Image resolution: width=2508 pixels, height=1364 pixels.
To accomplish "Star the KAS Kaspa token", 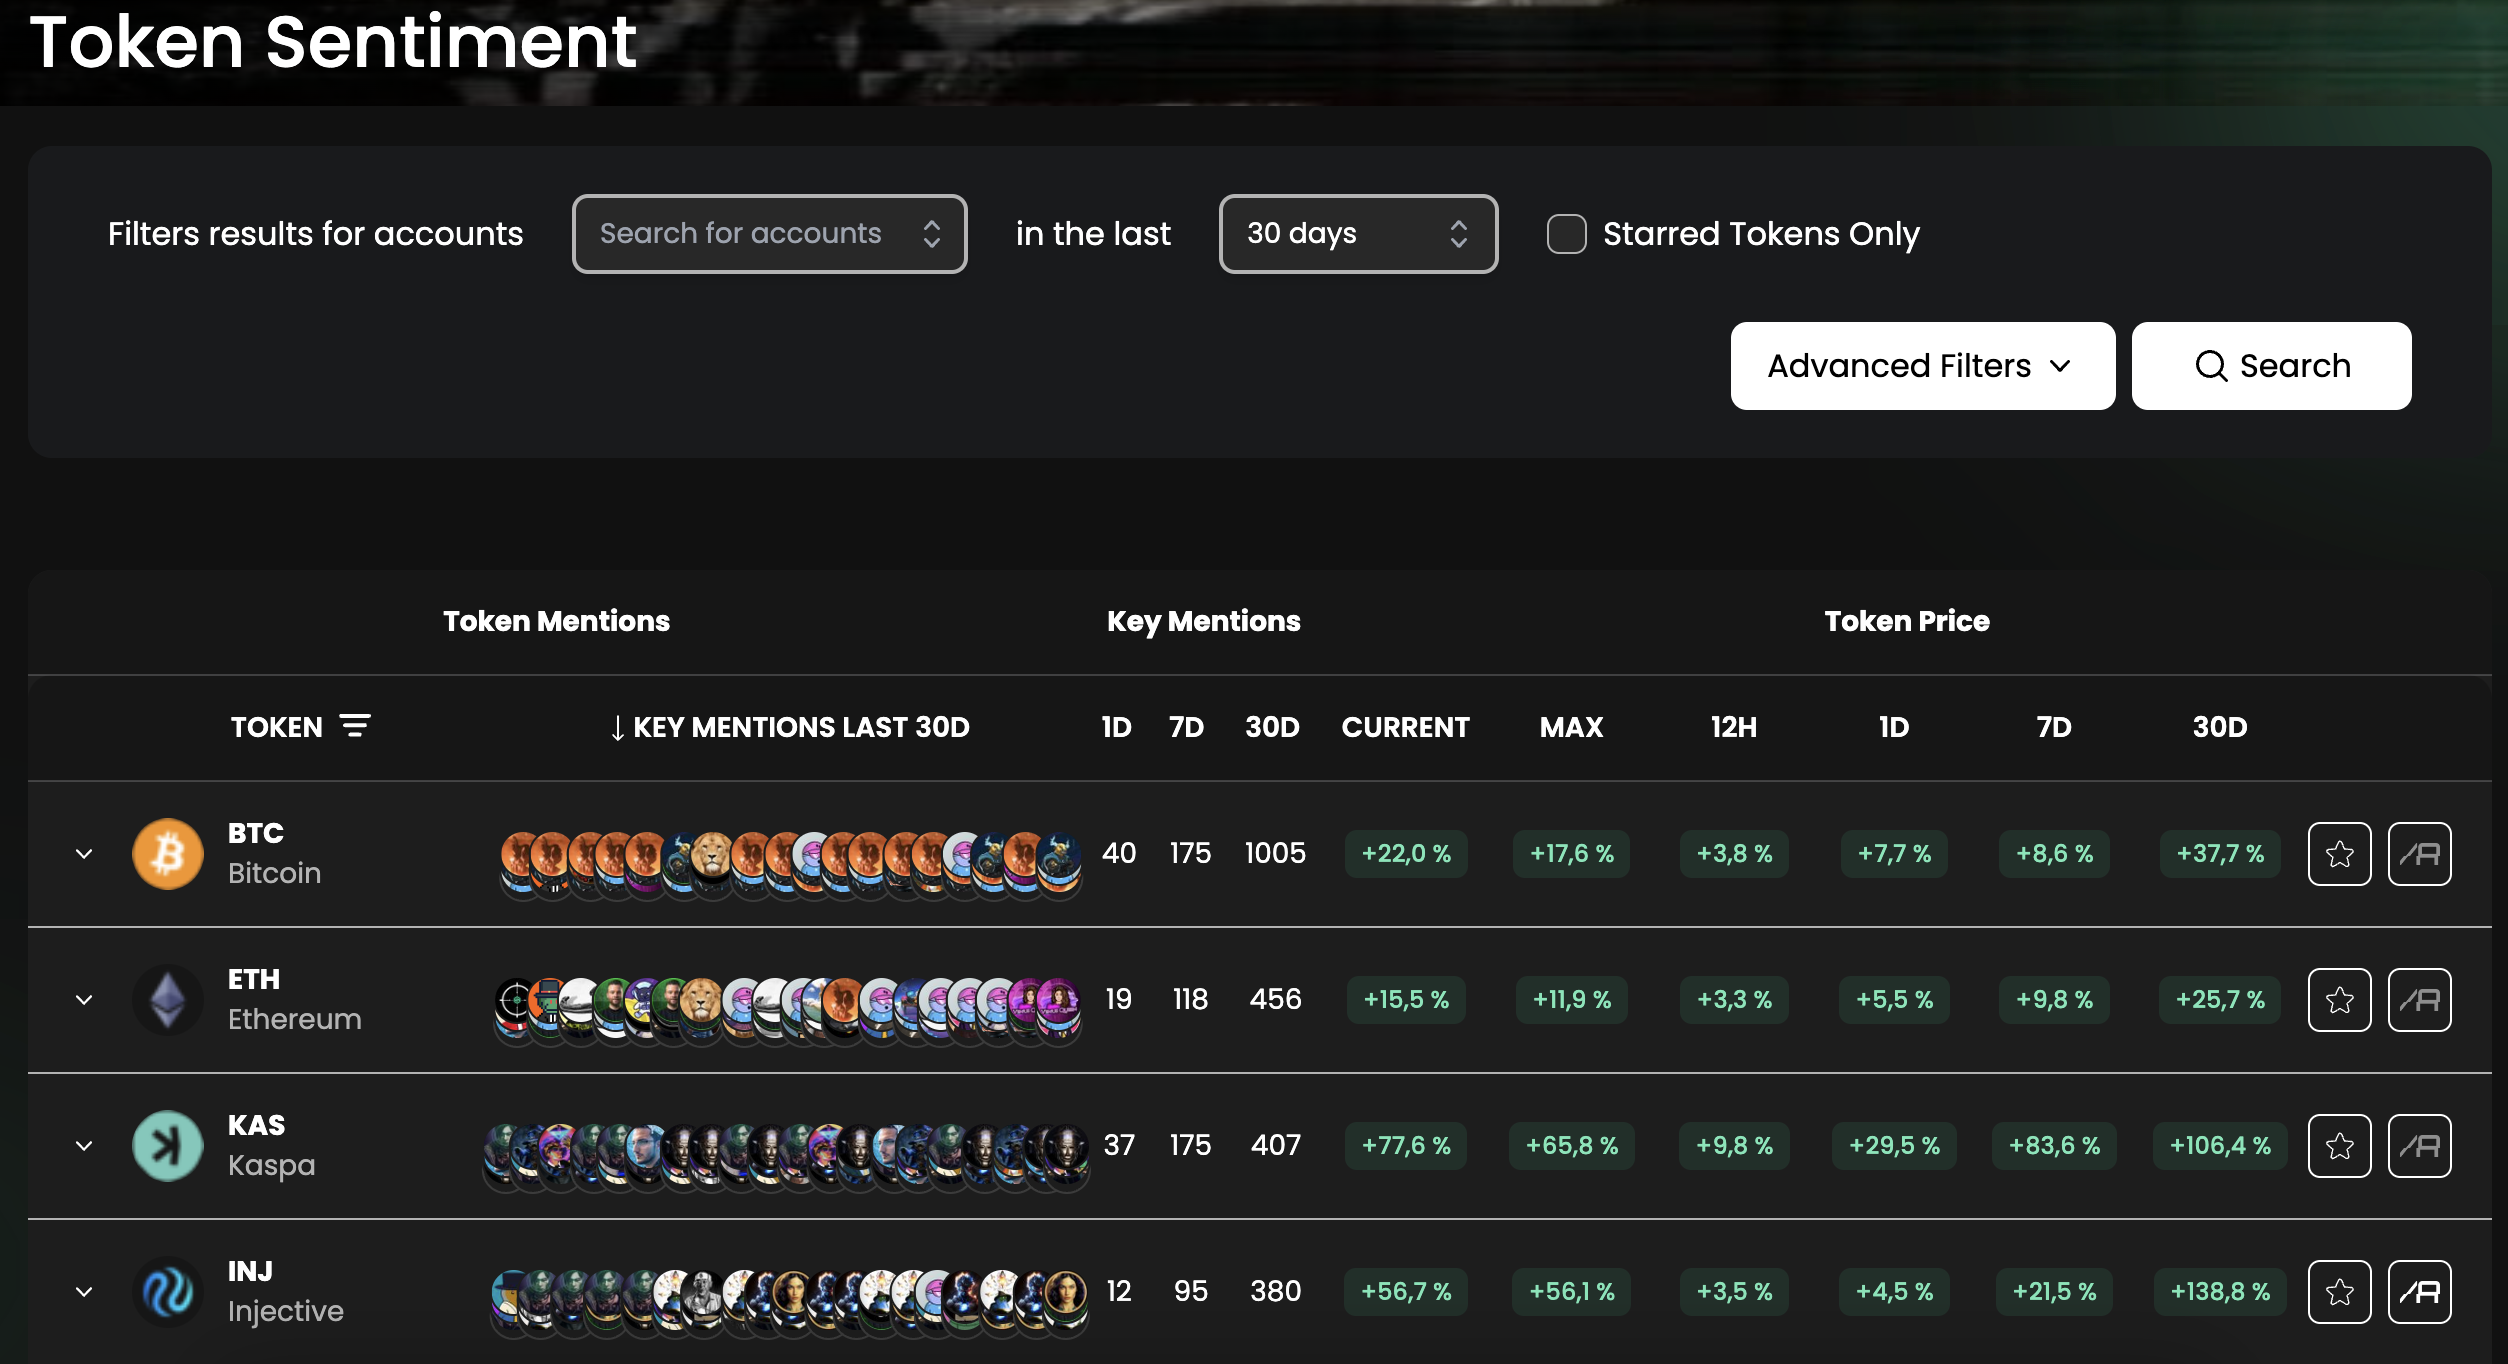I will pos(2339,1146).
